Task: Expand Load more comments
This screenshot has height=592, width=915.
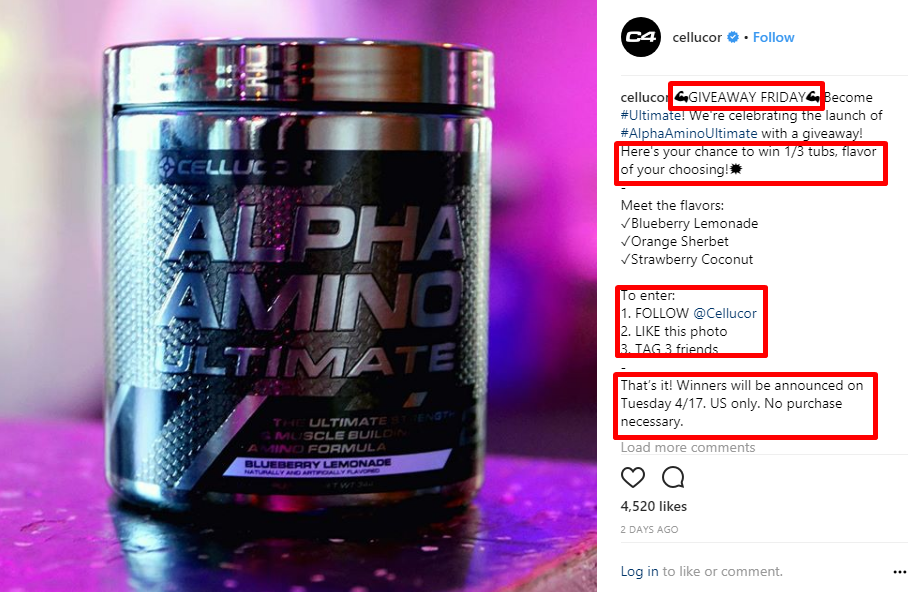Action: pos(687,448)
